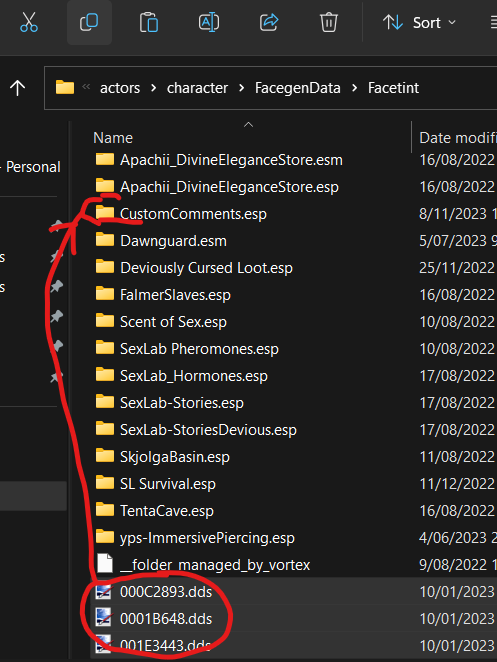This screenshot has width=497, height=662.
Task: Select SL Survival.esp folder name
Action: point(168,484)
